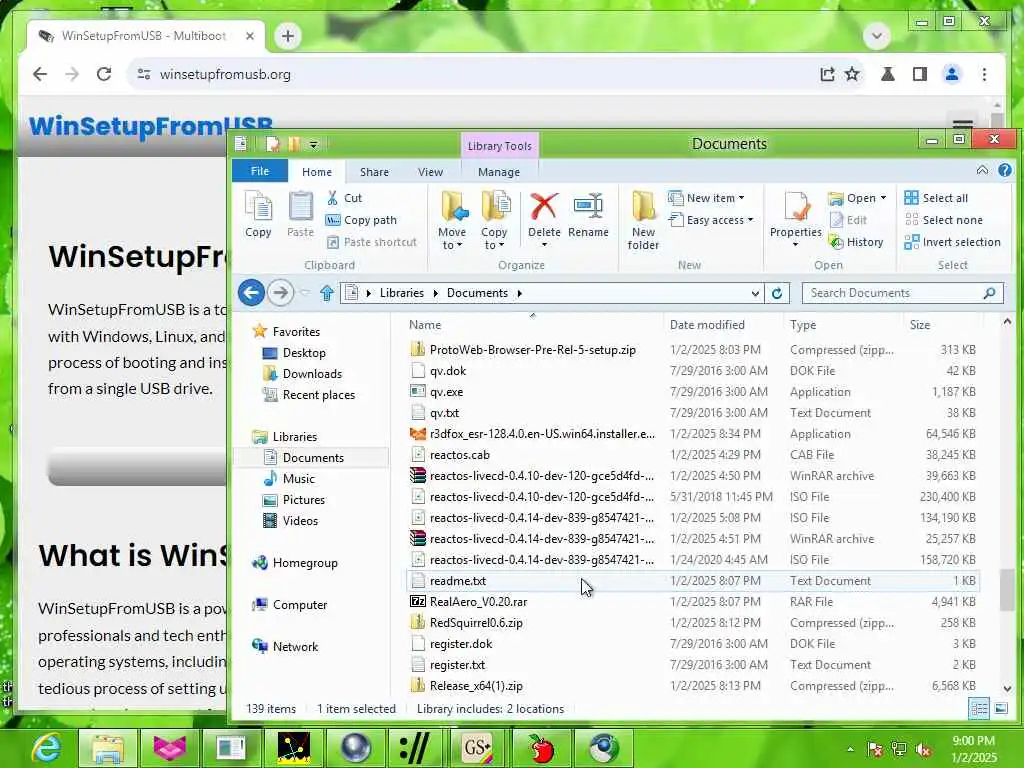1024x768 pixels.
Task: Select the Music library
Action: pos(298,479)
